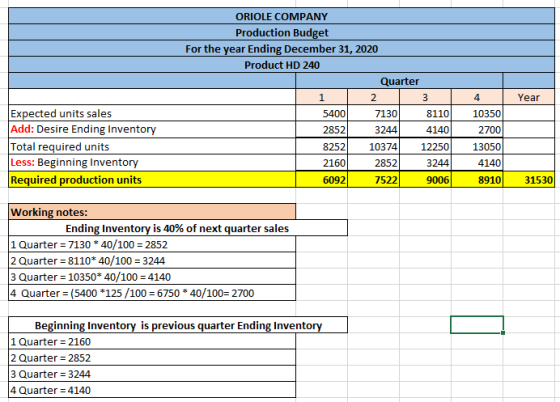560x402 pixels.
Task: Click the '1 Quarter = 2160' note
Action: 152,341
